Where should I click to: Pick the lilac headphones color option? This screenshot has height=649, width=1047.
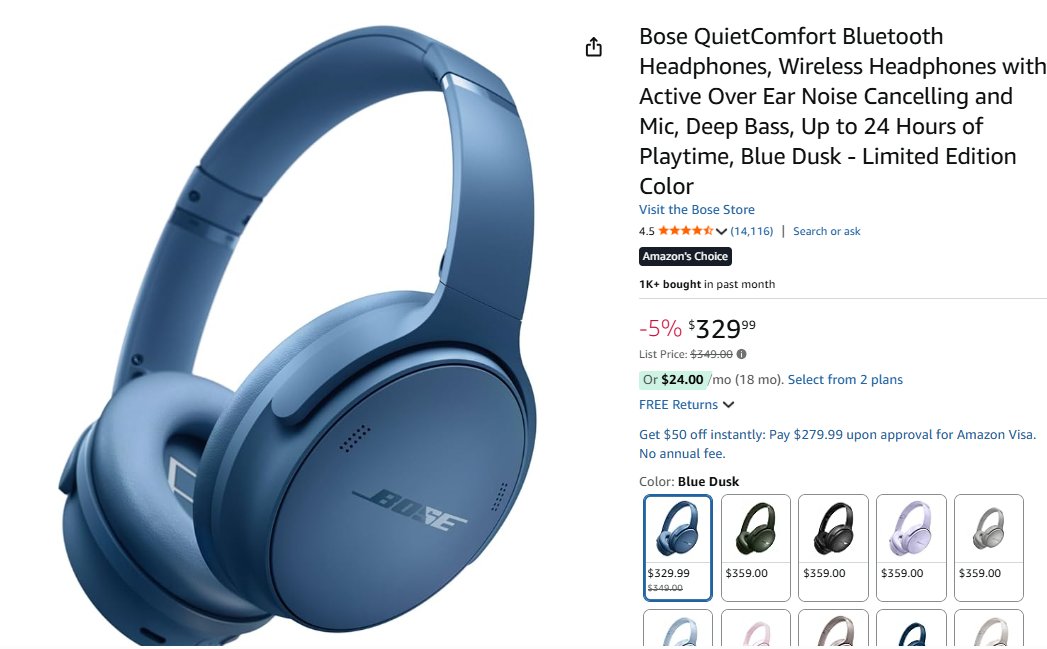(x=911, y=548)
